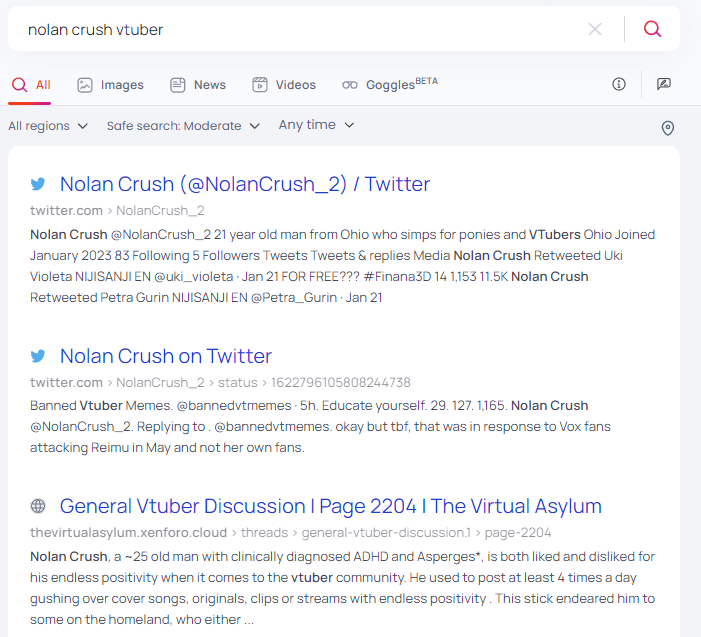Click snippet text 'Banned Vtuber Memes'

(100, 406)
